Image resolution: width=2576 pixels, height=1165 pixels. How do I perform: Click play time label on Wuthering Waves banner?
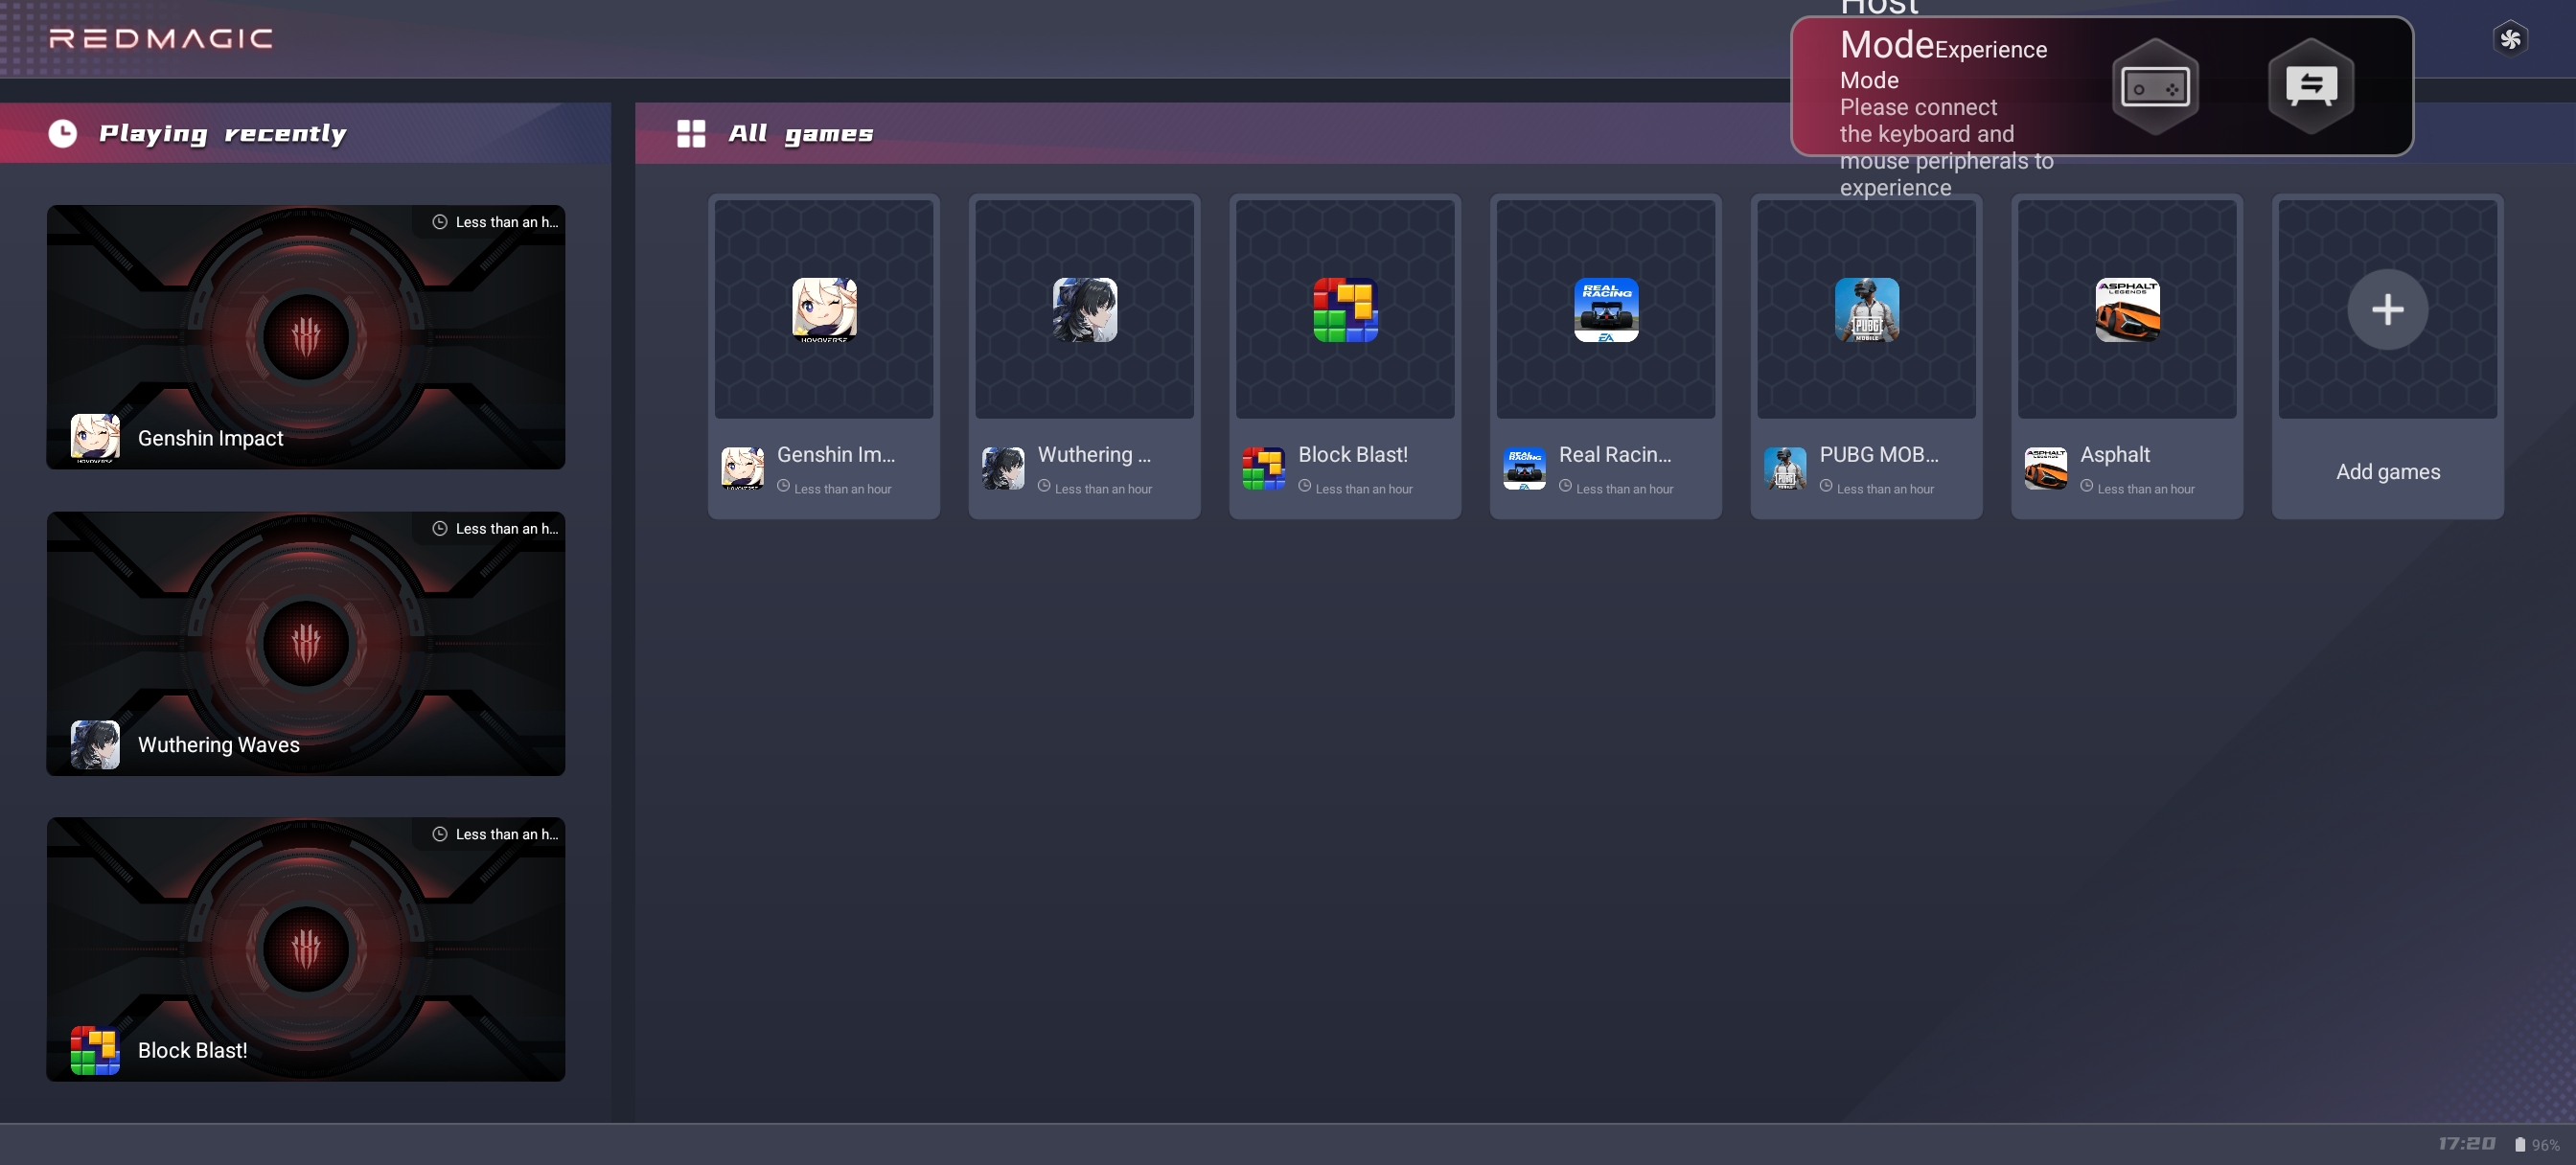coord(495,528)
